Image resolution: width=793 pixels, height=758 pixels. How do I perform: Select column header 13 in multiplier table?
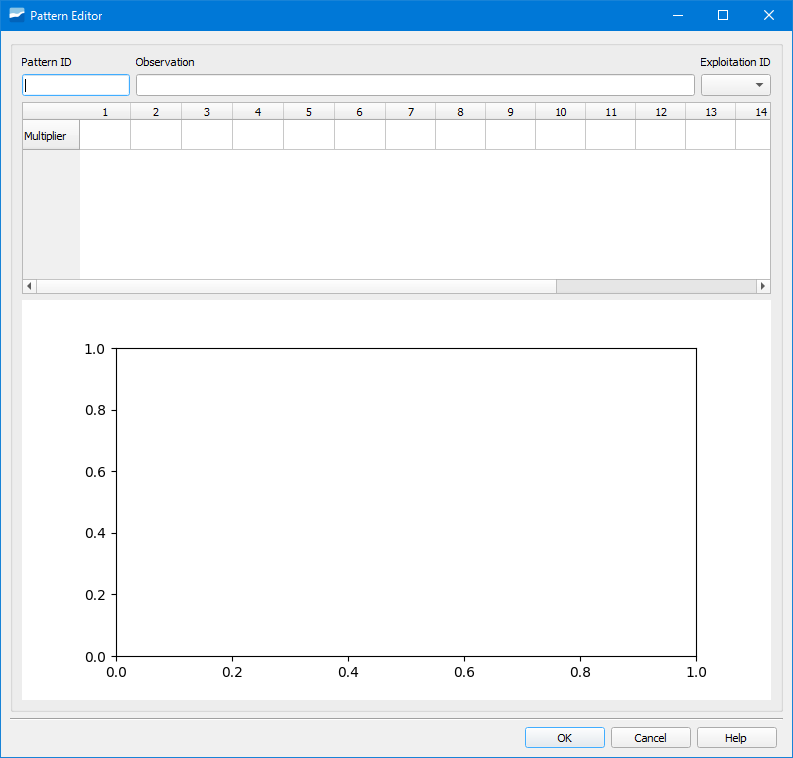tap(711, 112)
